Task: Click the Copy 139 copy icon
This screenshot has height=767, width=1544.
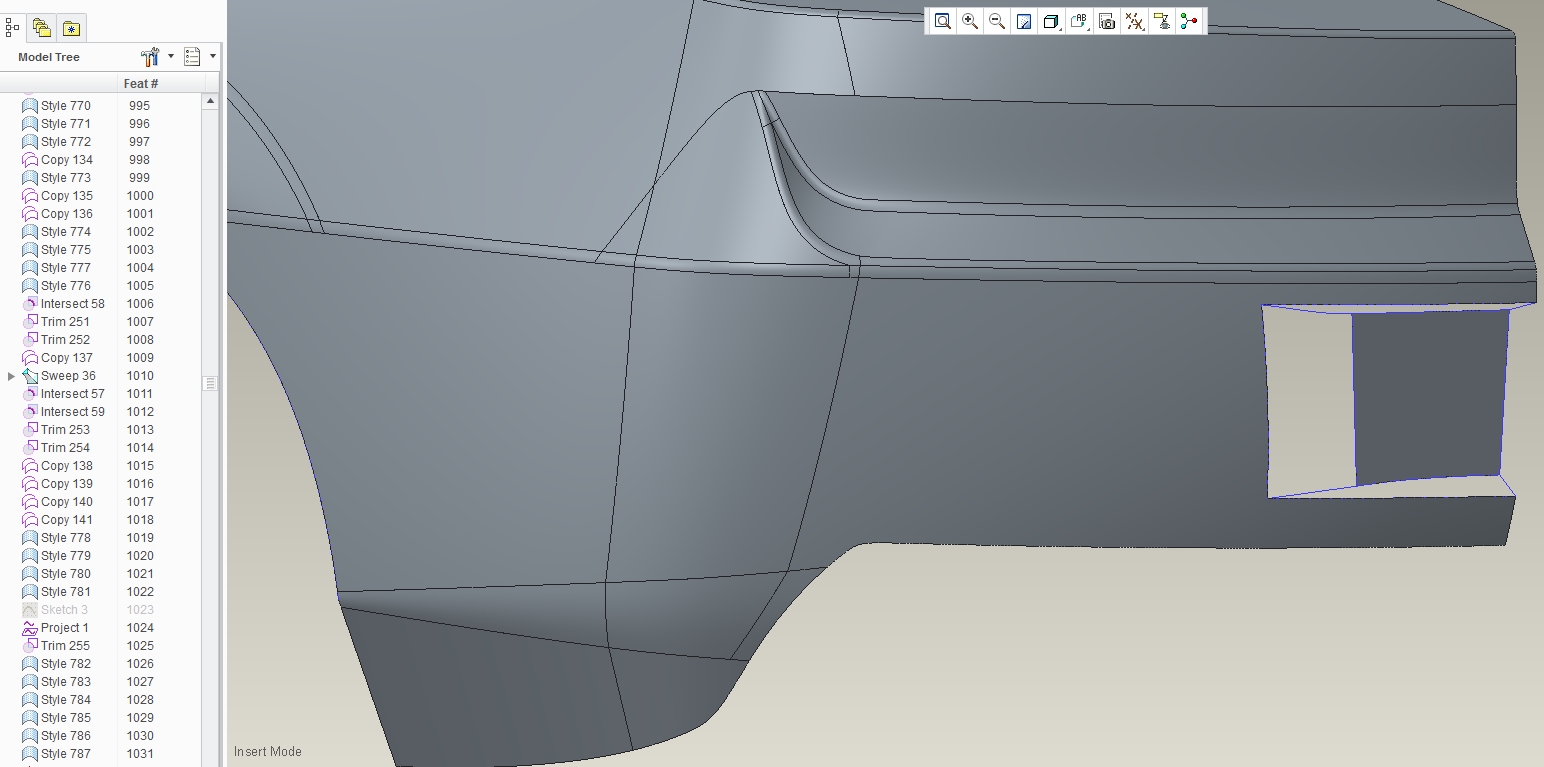Action: tap(30, 484)
